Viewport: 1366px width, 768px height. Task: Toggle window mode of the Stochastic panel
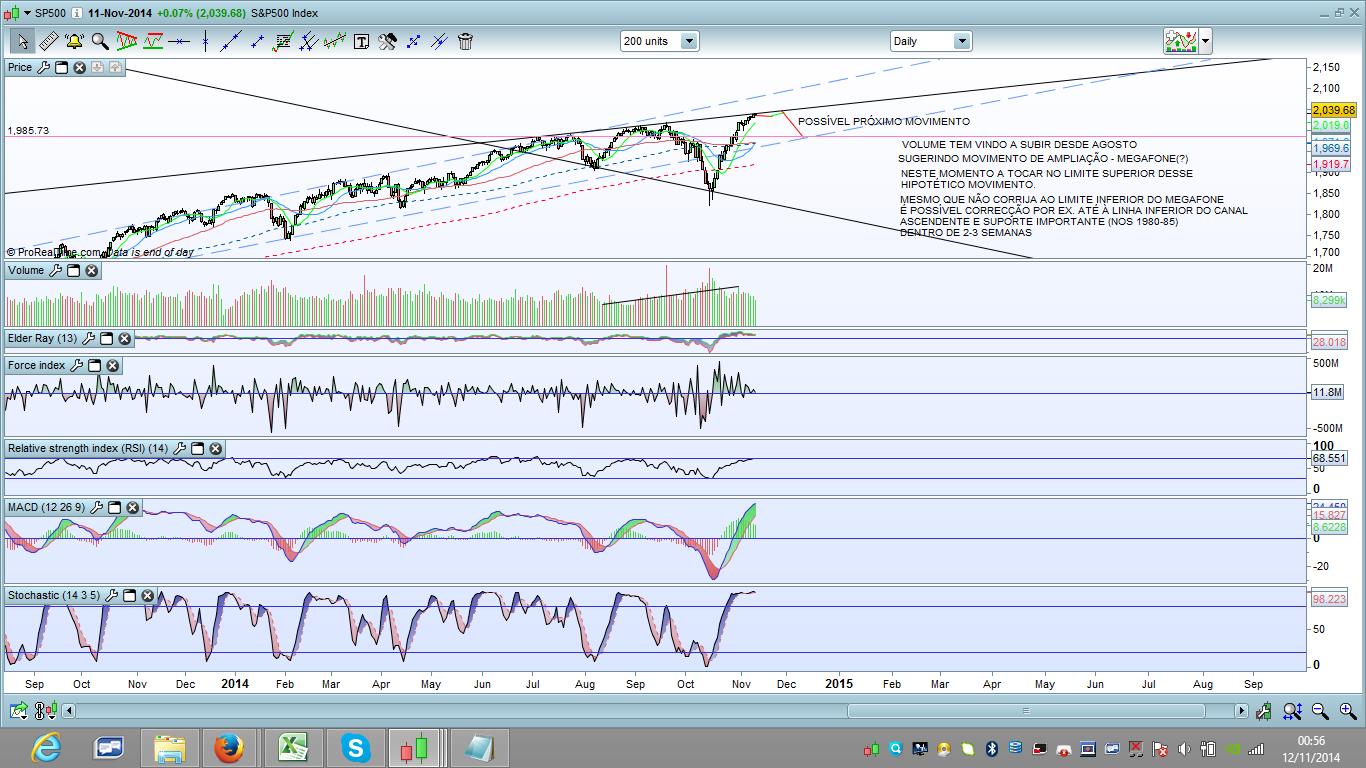(129, 596)
